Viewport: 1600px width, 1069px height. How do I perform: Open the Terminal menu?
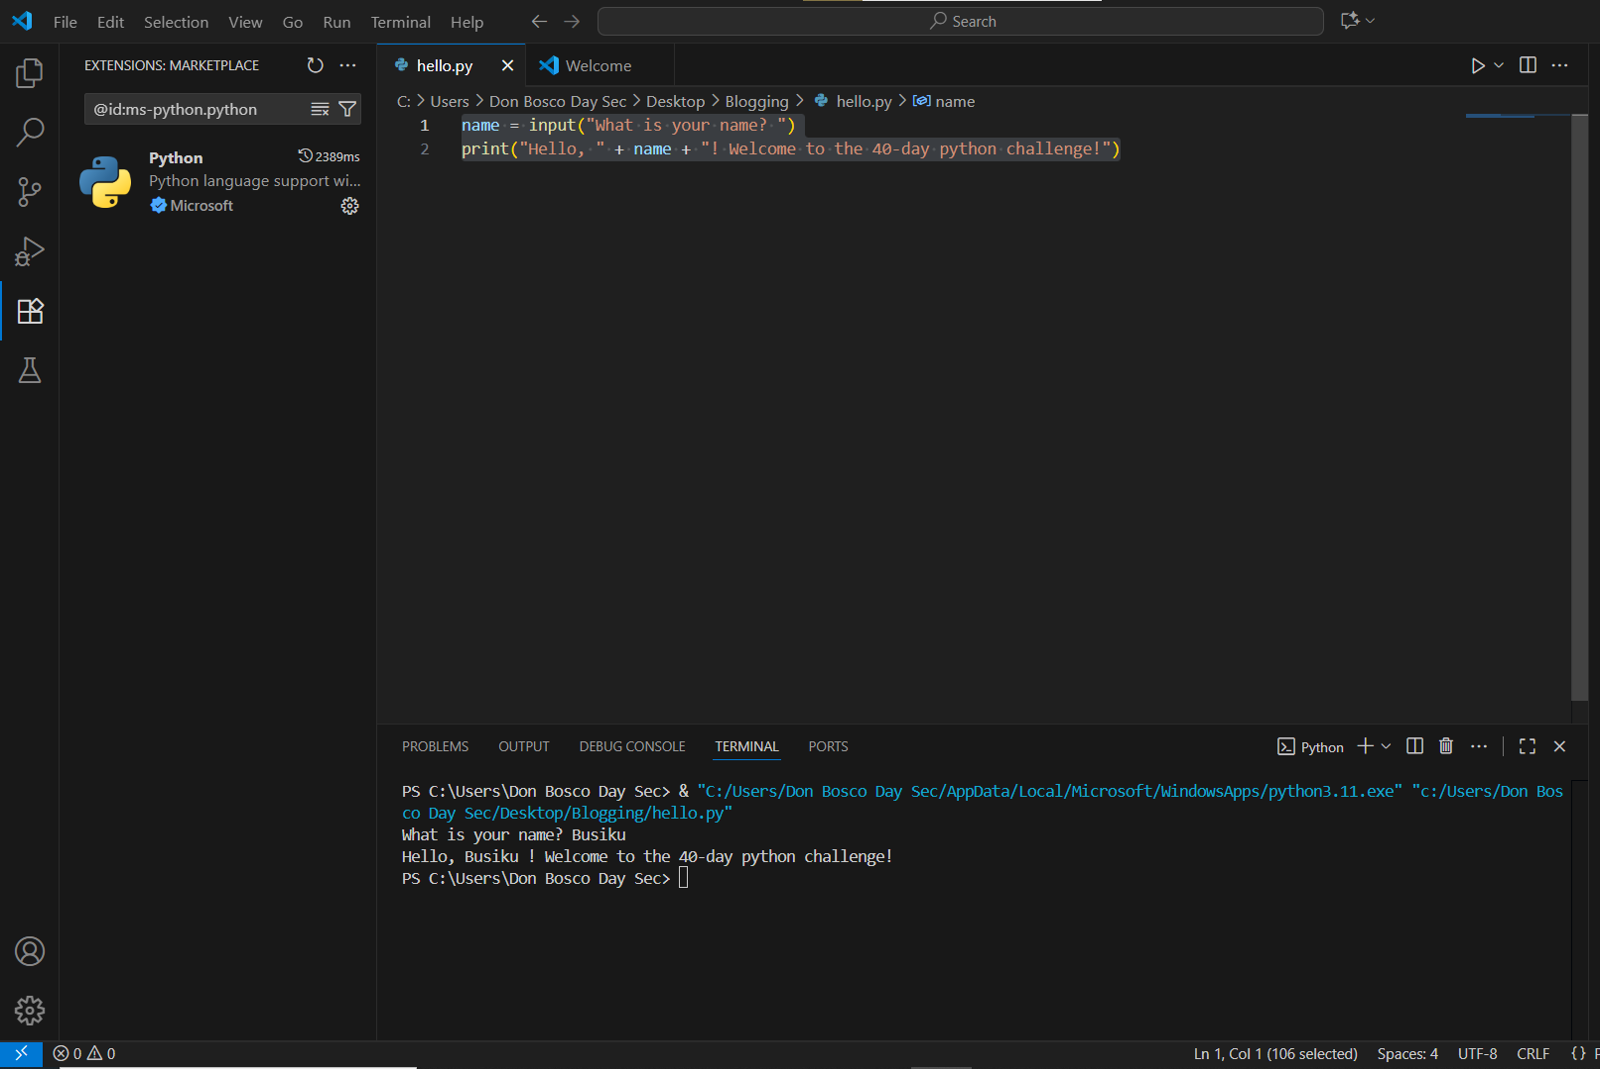400,22
